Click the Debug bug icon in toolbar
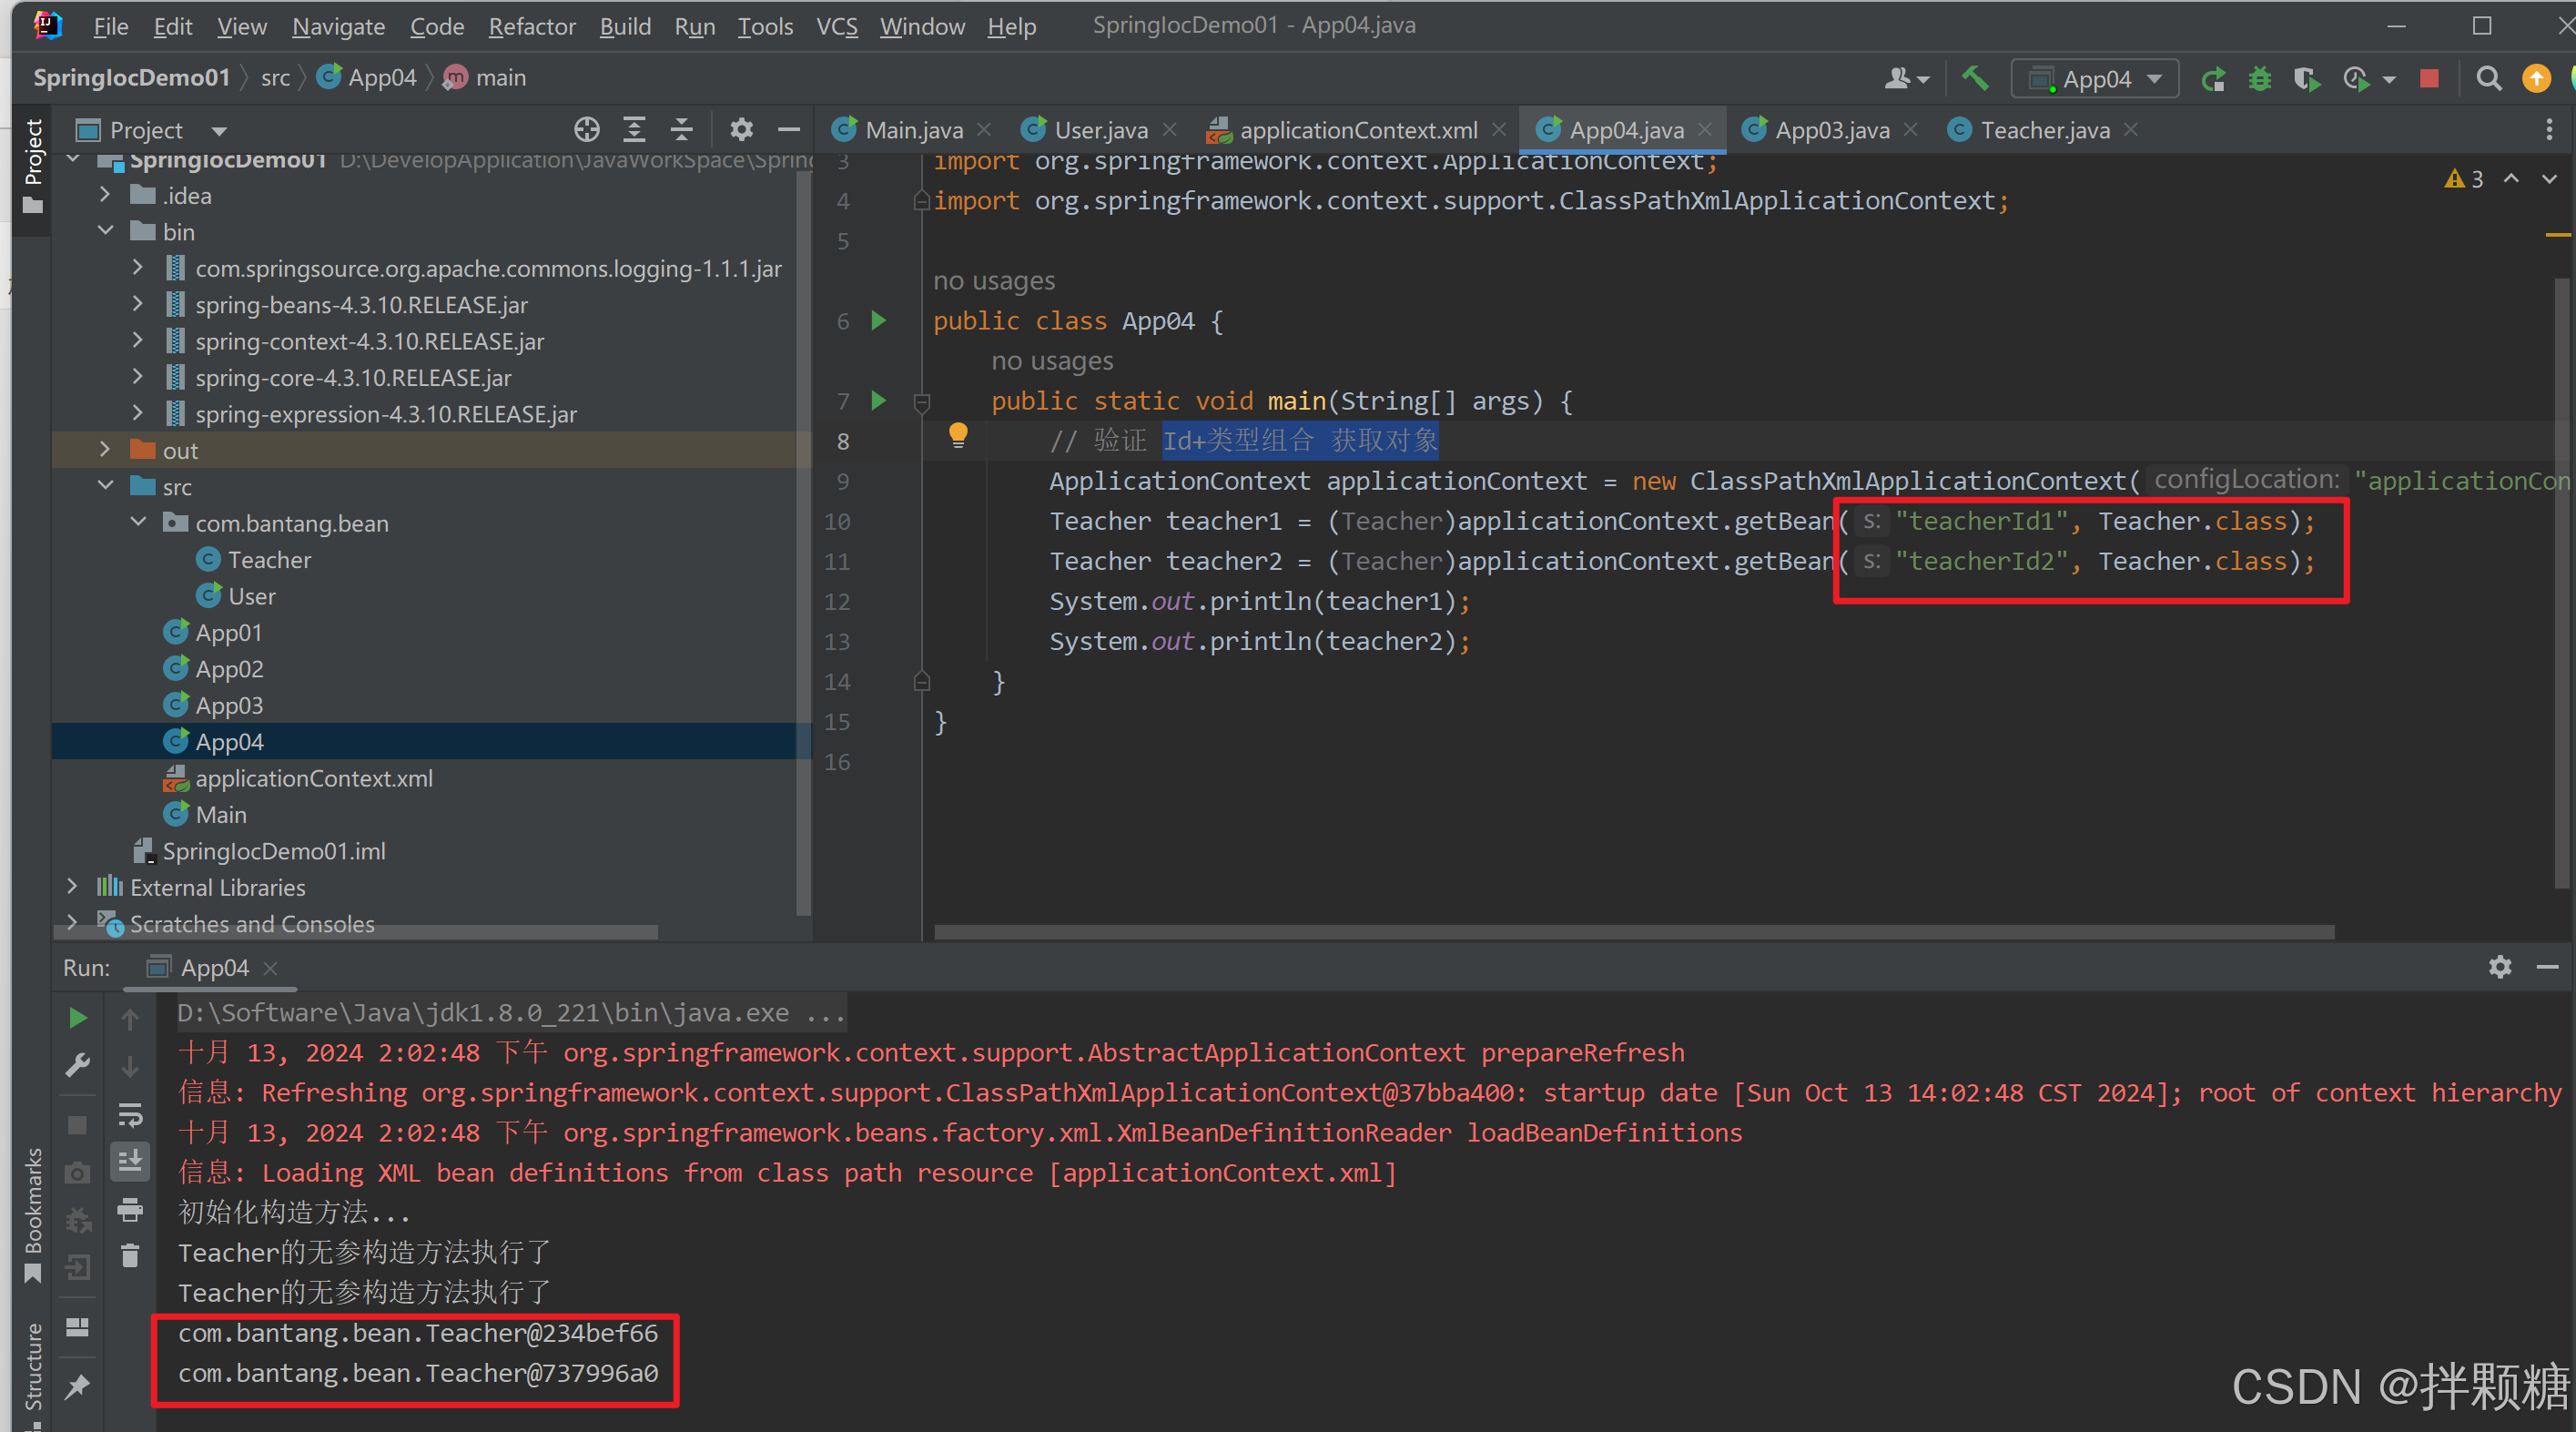Image resolution: width=2576 pixels, height=1432 pixels. [2259, 78]
